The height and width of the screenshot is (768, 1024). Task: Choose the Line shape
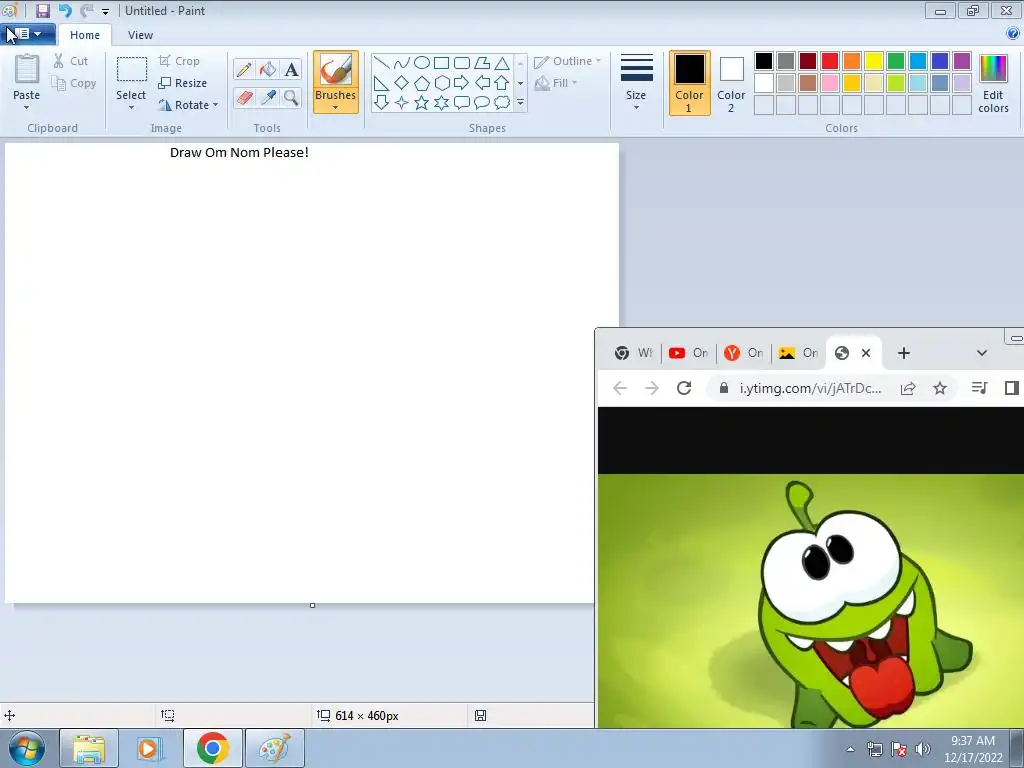coord(382,63)
